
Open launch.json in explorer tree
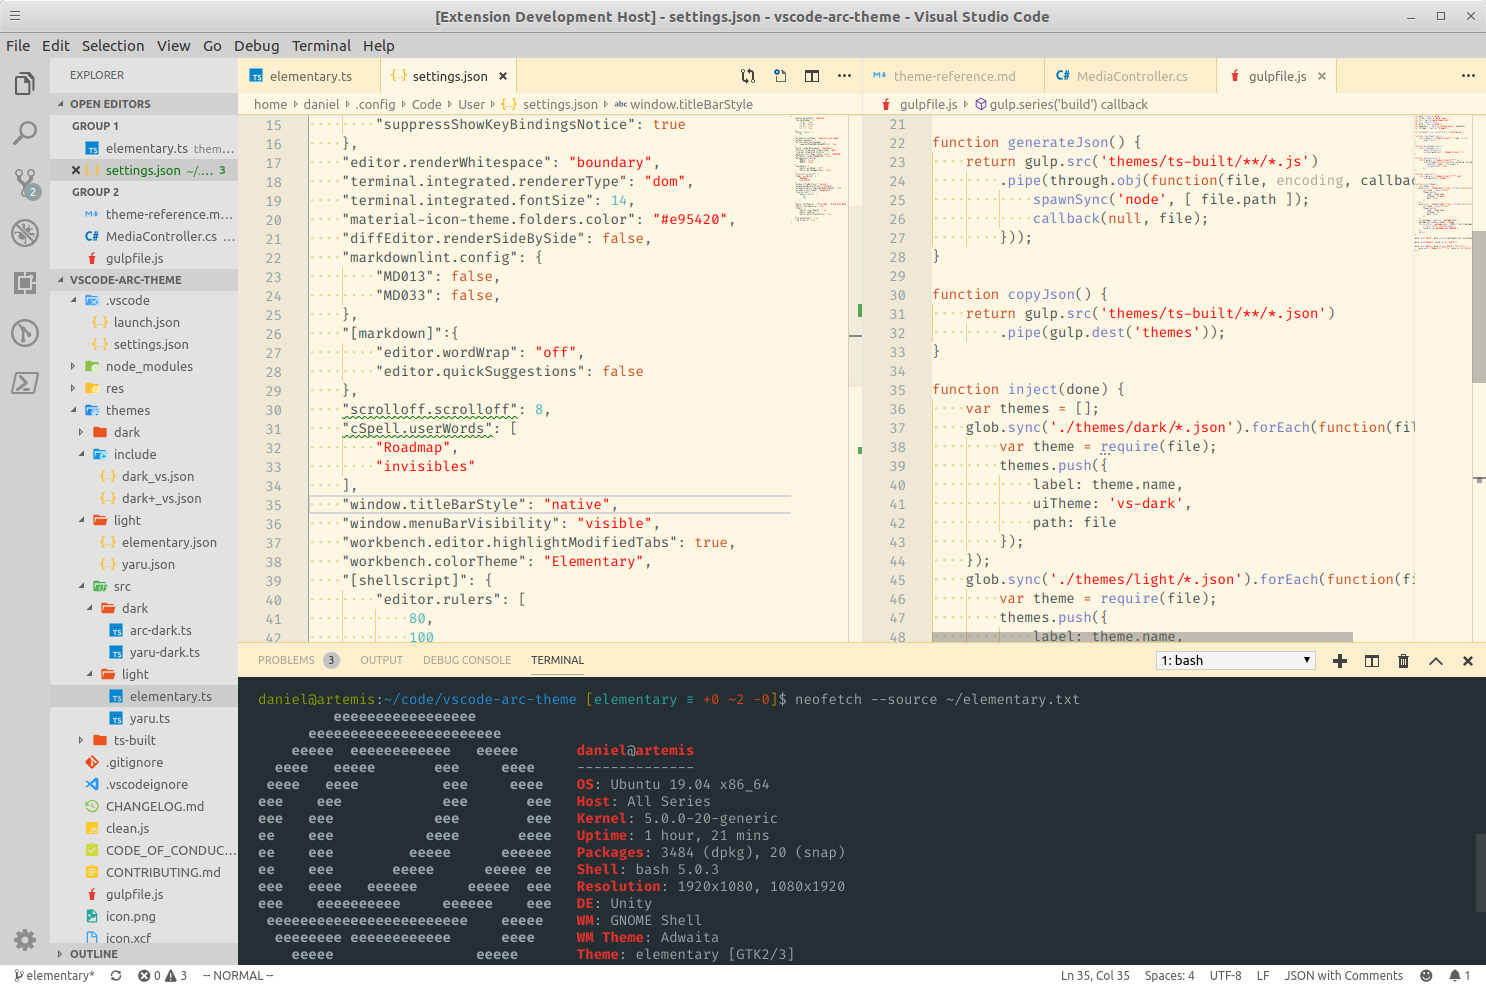coord(146,322)
